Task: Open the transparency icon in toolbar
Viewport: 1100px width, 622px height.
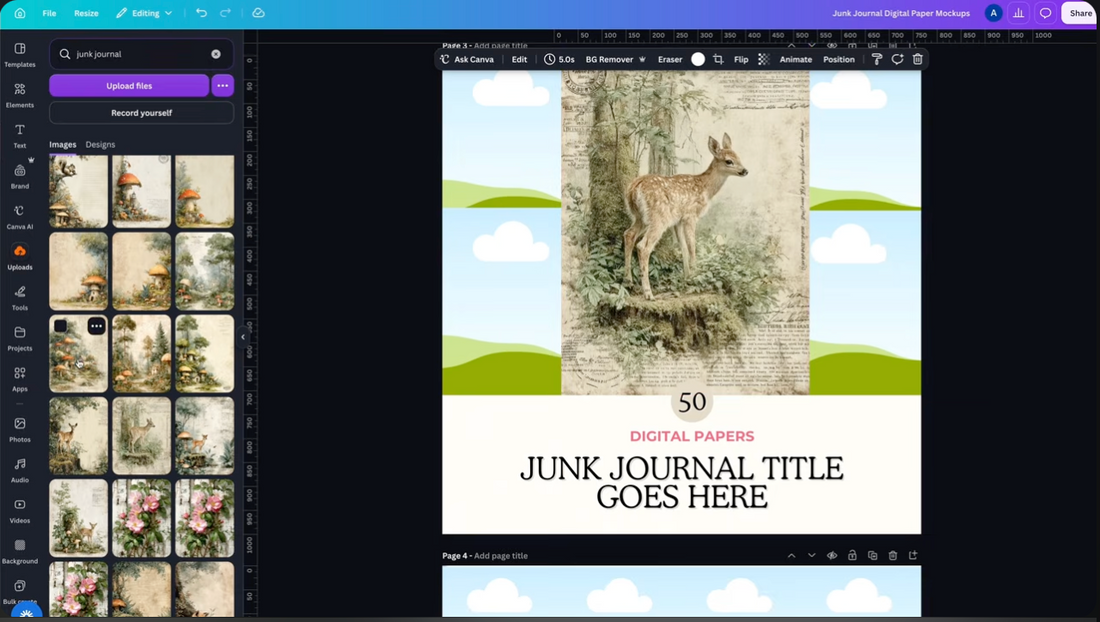Action: point(764,60)
